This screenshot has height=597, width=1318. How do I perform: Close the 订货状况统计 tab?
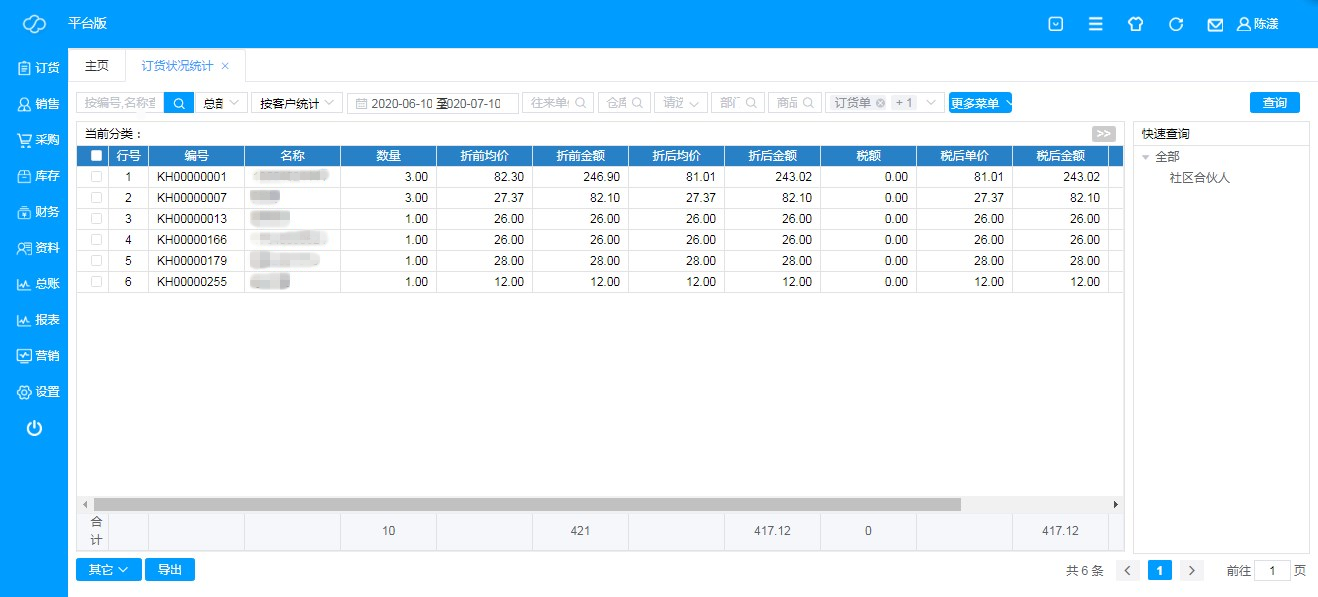pos(225,66)
